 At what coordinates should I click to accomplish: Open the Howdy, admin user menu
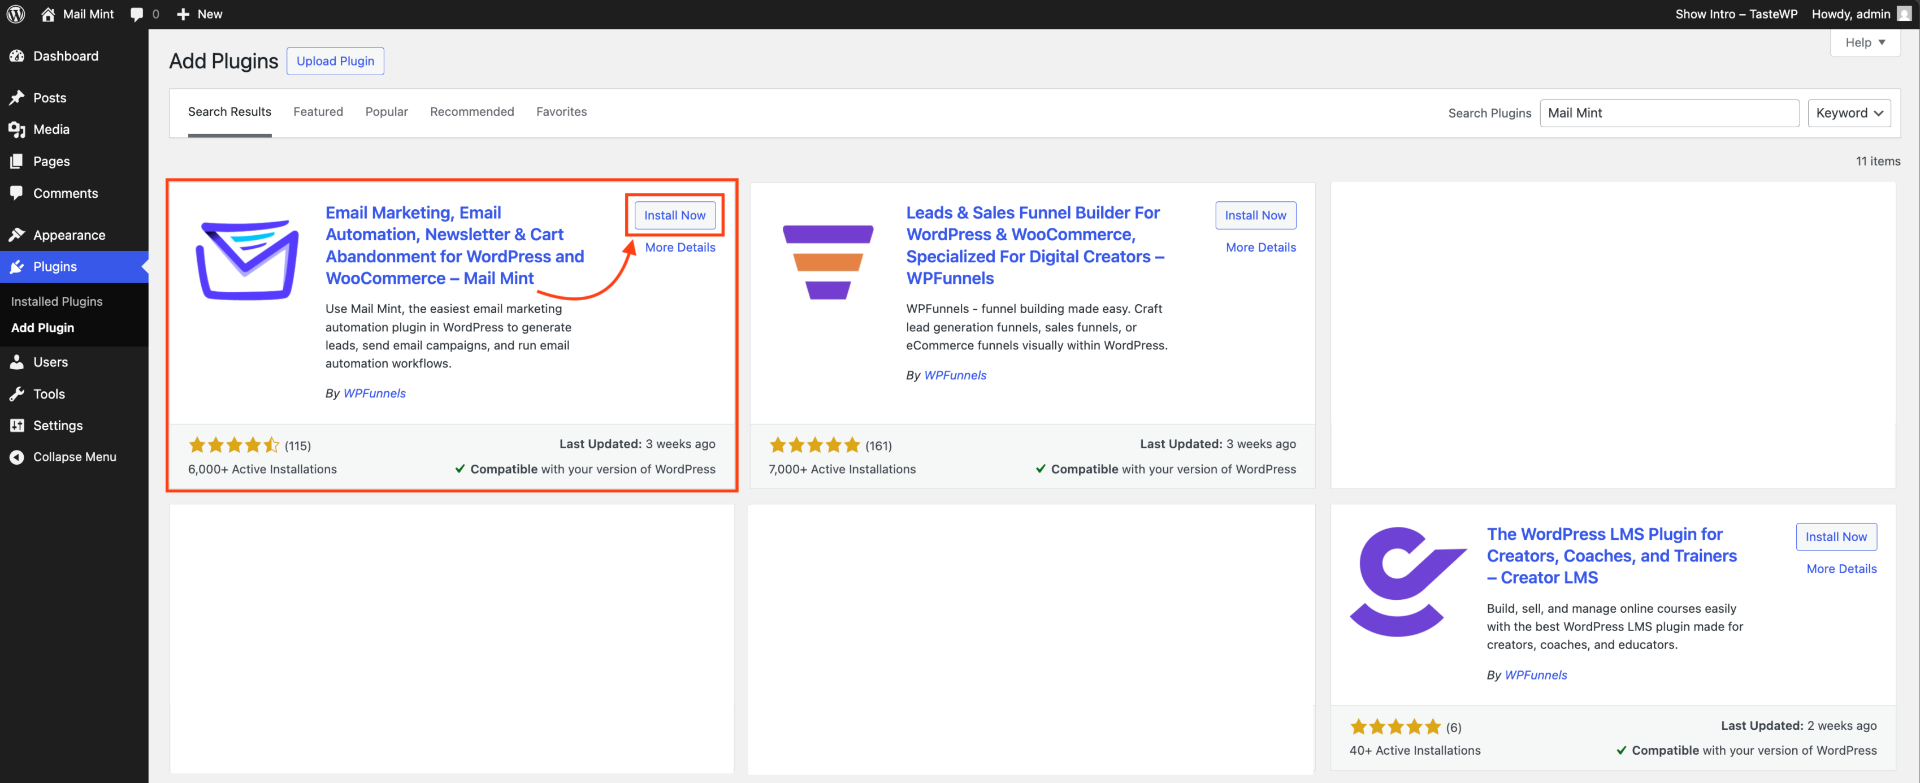1851,14
